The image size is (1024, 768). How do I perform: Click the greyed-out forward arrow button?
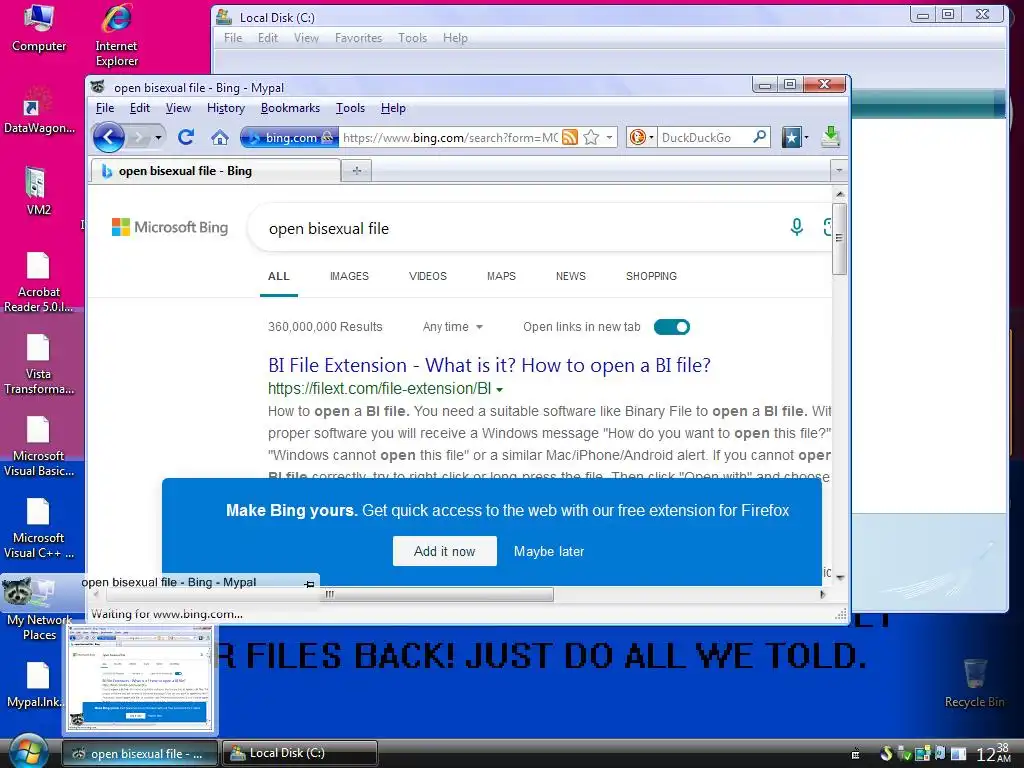click(x=138, y=137)
